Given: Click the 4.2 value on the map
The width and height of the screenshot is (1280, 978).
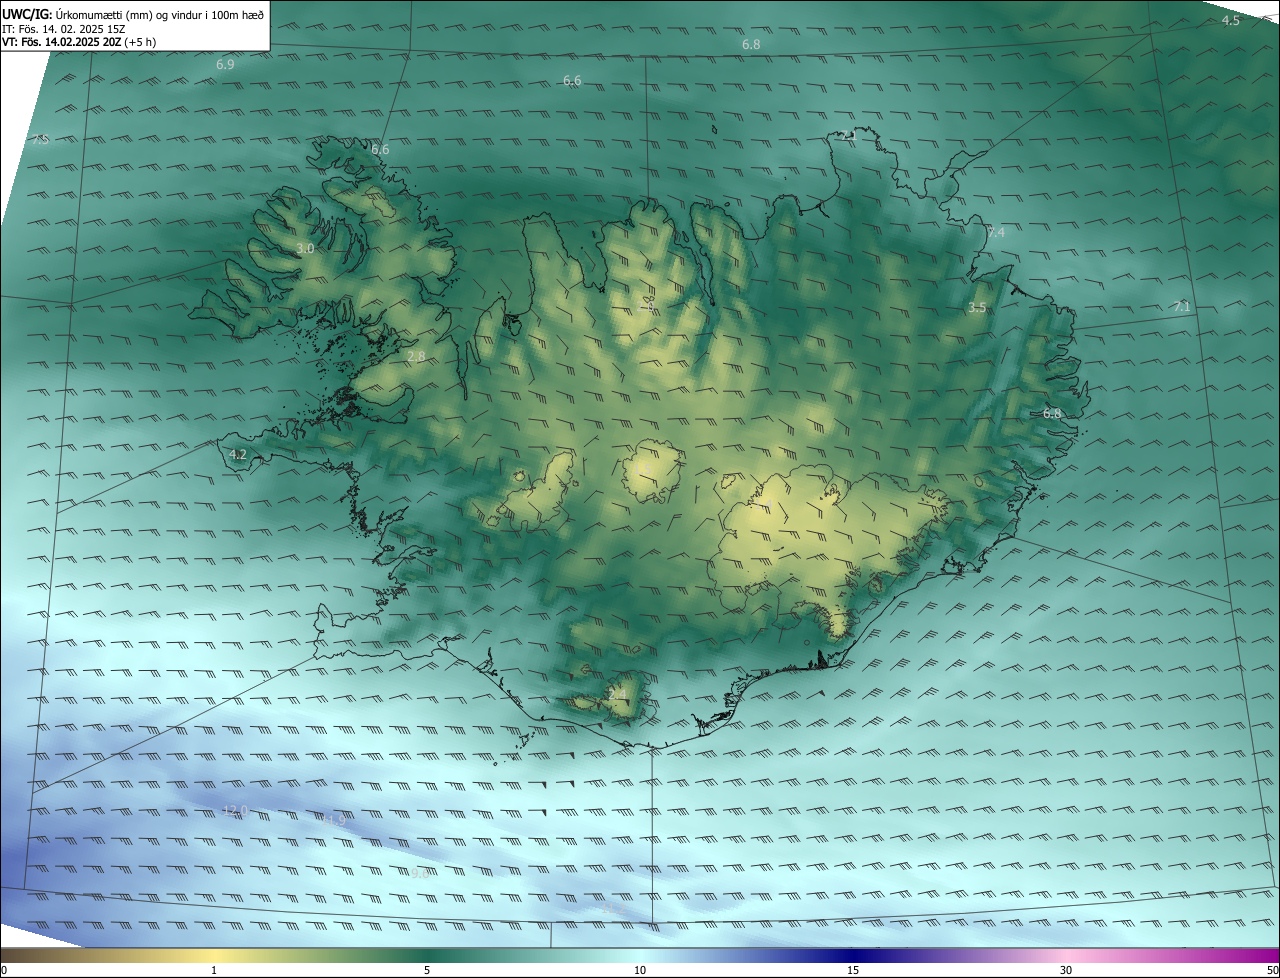Looking at the screenshot, I should (x=238, y=454).
